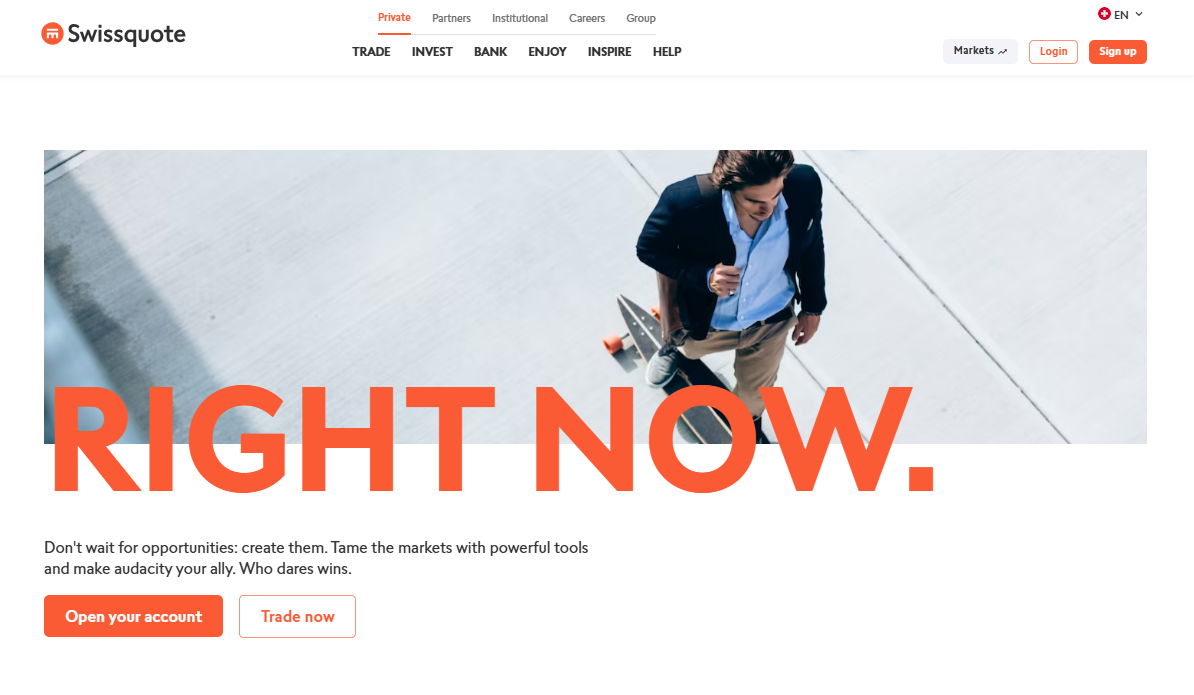Open the TRADE menu

pyautogui.click(x=371, y=52)
